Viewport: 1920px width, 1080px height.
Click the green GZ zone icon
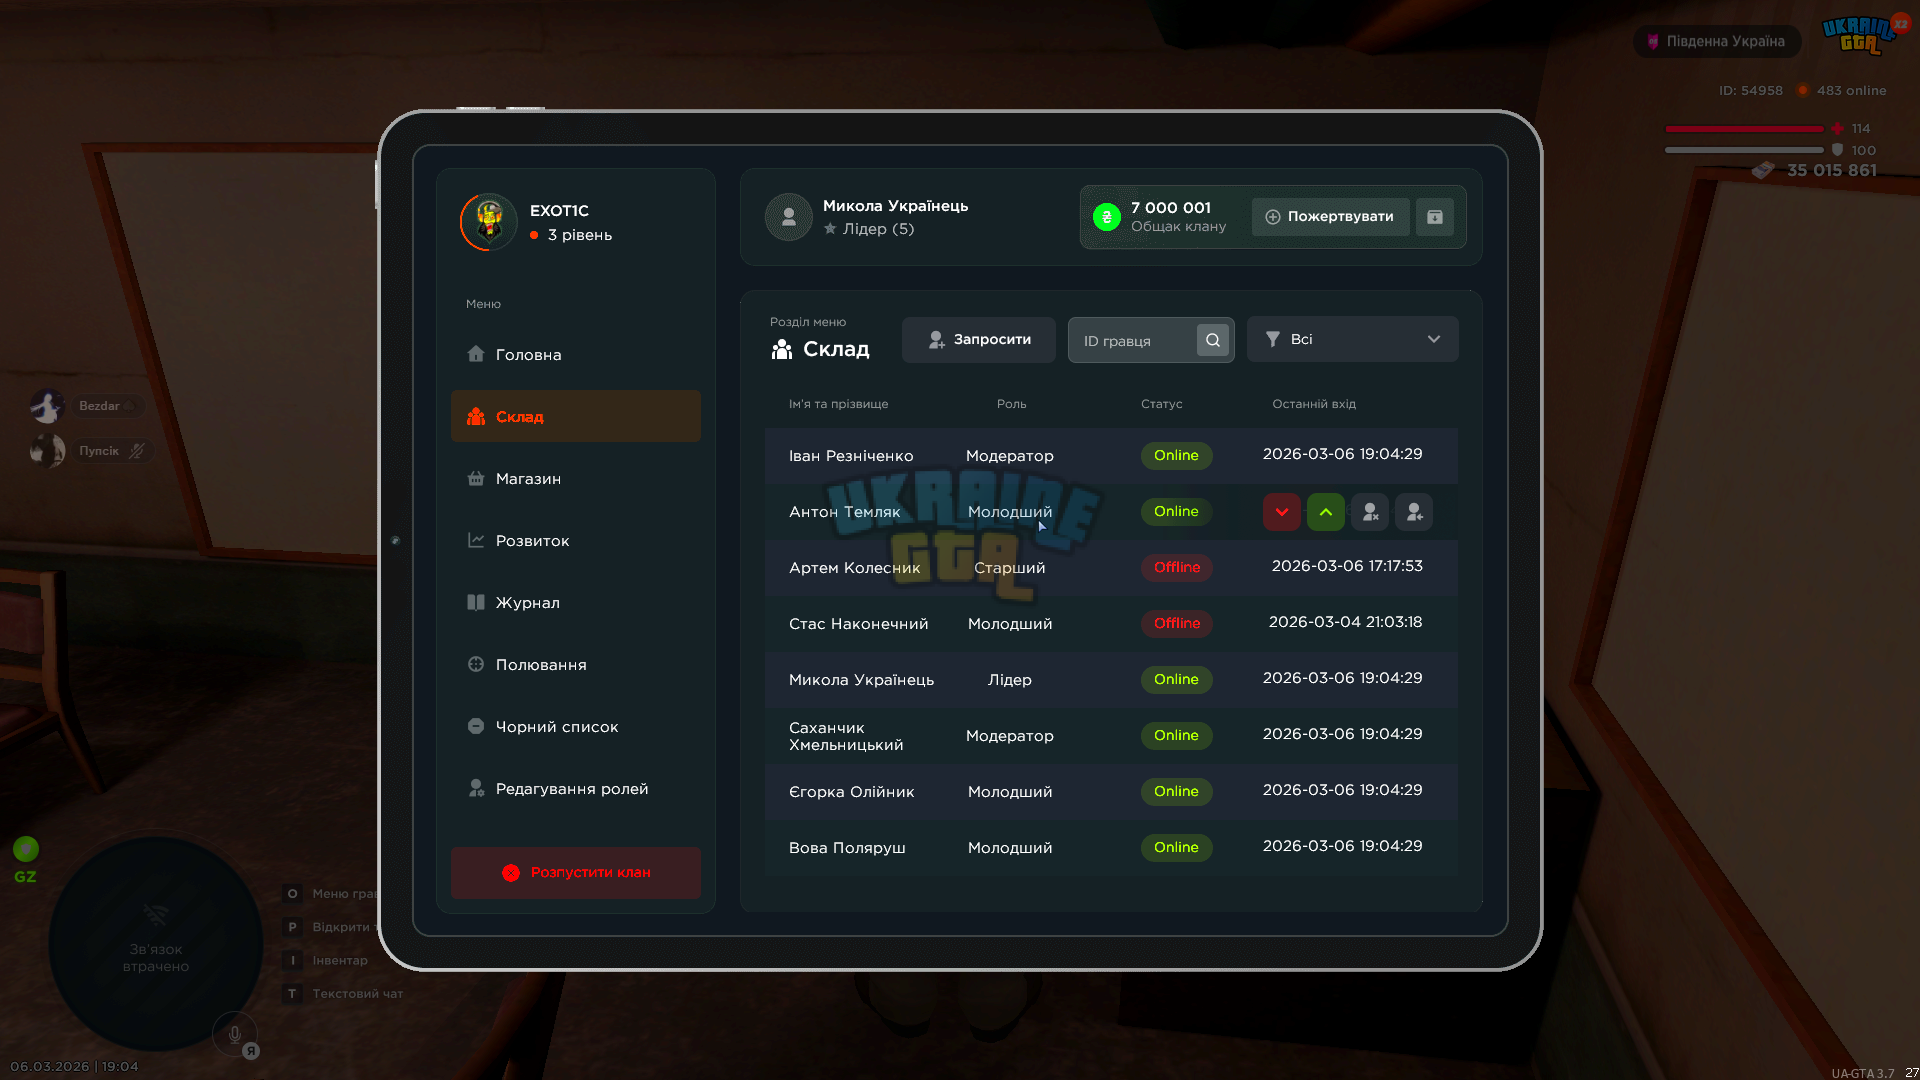click(25, 849)
